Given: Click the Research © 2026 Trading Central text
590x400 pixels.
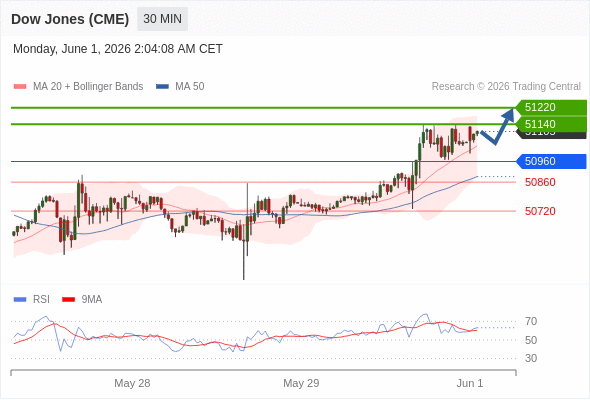Looking at the screenshot, I should tap(506, 87).
